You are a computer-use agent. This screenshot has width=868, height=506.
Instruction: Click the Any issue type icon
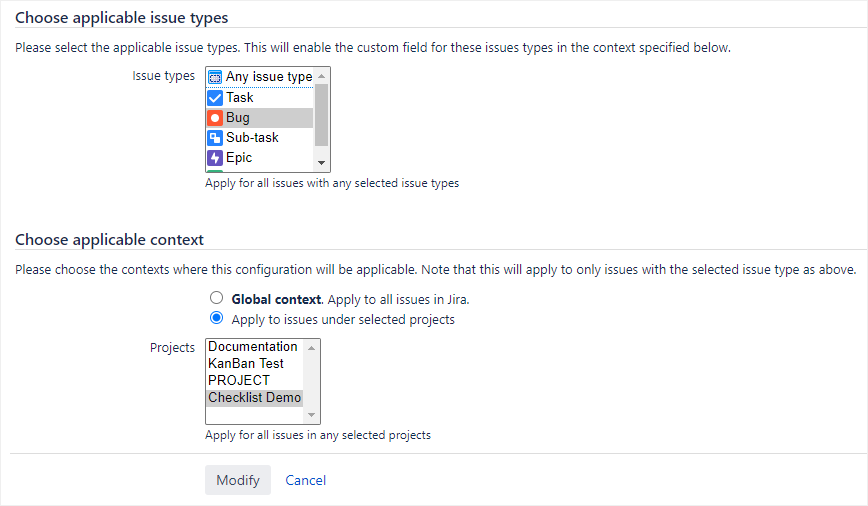coord(215,77)
